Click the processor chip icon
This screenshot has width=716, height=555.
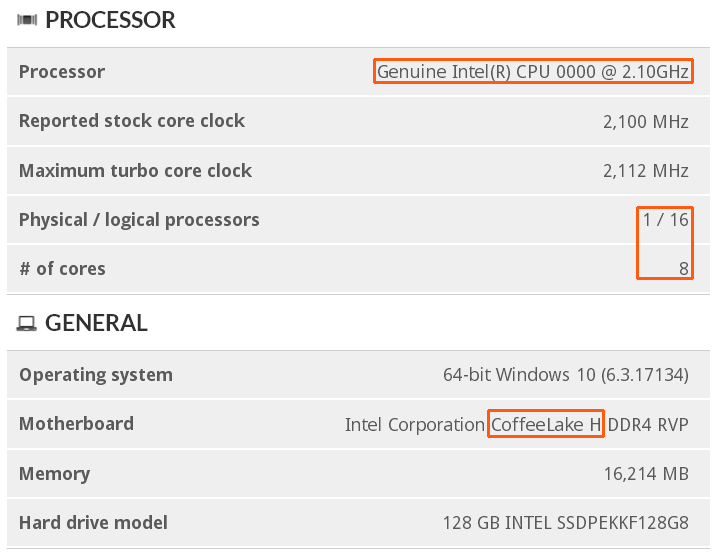(27, 20)
